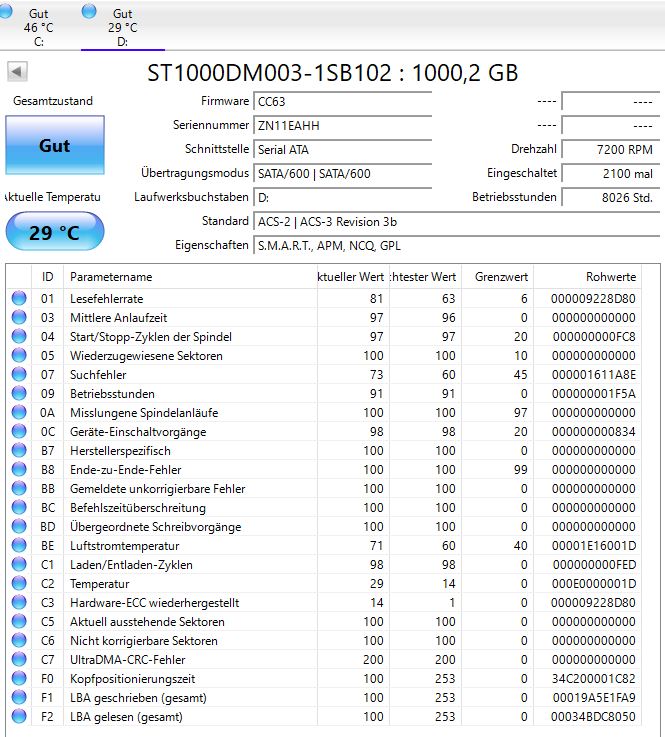This screenshot has height=737, width=665.
Task: Click status icon of Aktuell ausstehende Sektoren row
Action: tap(19, 621)
